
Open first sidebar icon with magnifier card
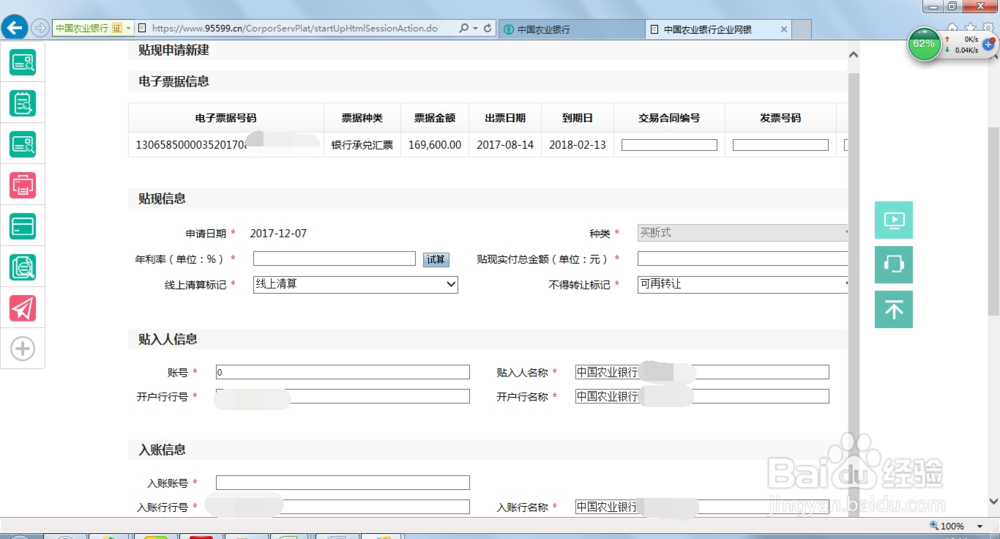click(22, 63)
